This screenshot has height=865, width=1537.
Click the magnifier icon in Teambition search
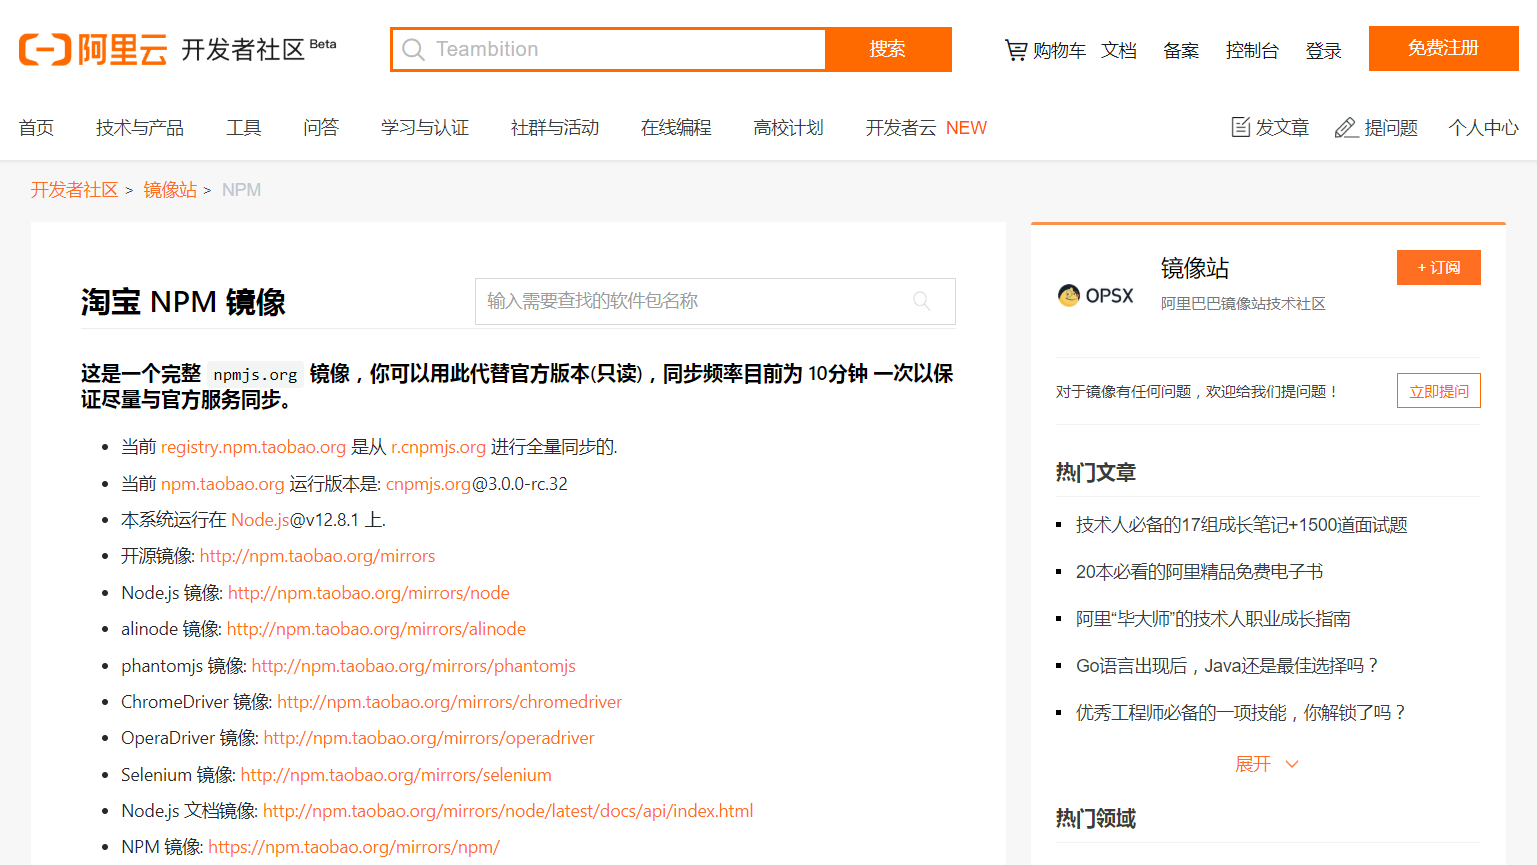(x=413, y=49)
